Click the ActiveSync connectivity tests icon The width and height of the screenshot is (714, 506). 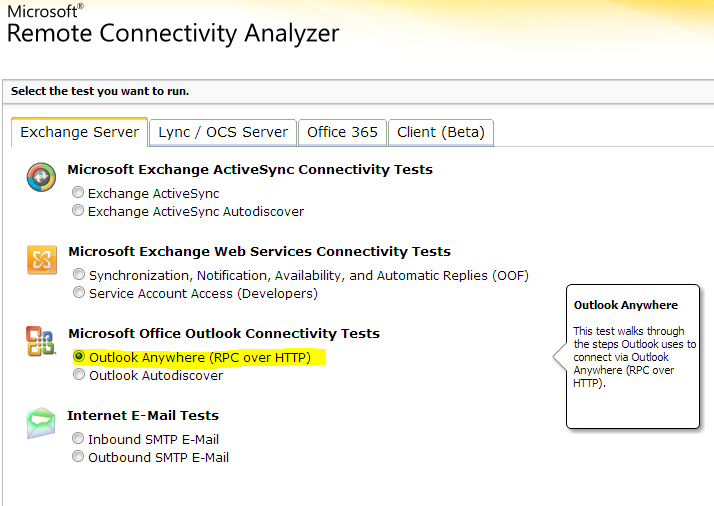(41, 177)
